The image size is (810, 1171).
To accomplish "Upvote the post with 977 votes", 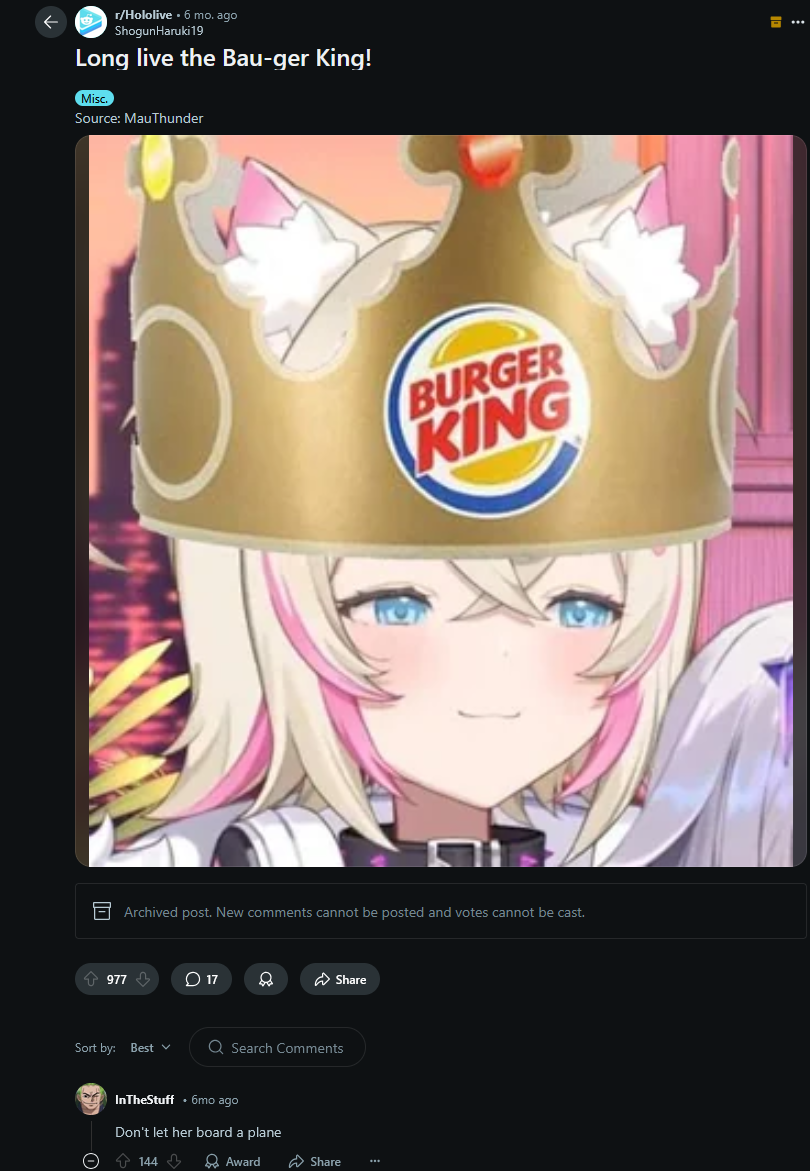I will (x=91, y=979).
